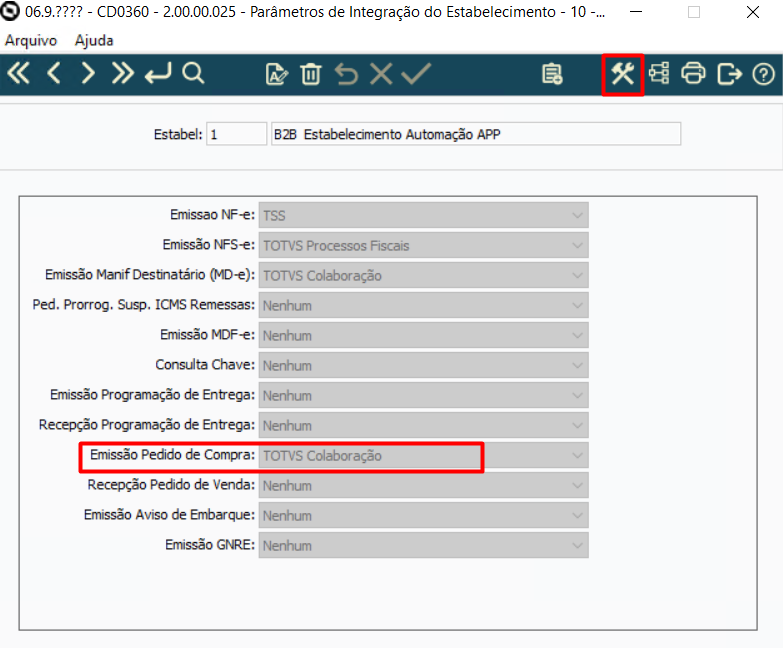Go to the next record

(88, 74)
